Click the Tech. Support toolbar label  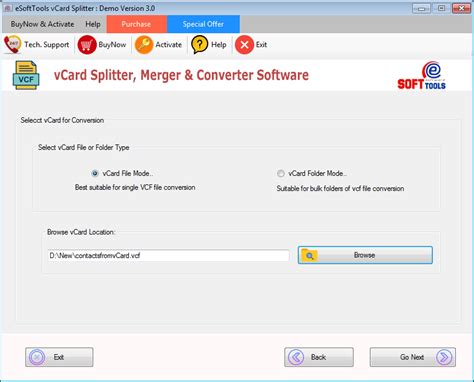coord(47,45)
